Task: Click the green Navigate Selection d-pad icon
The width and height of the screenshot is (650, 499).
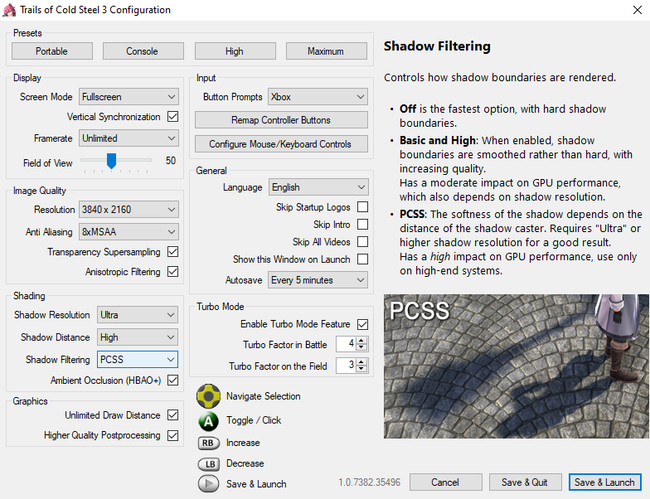Action: (x=208, y=396)
